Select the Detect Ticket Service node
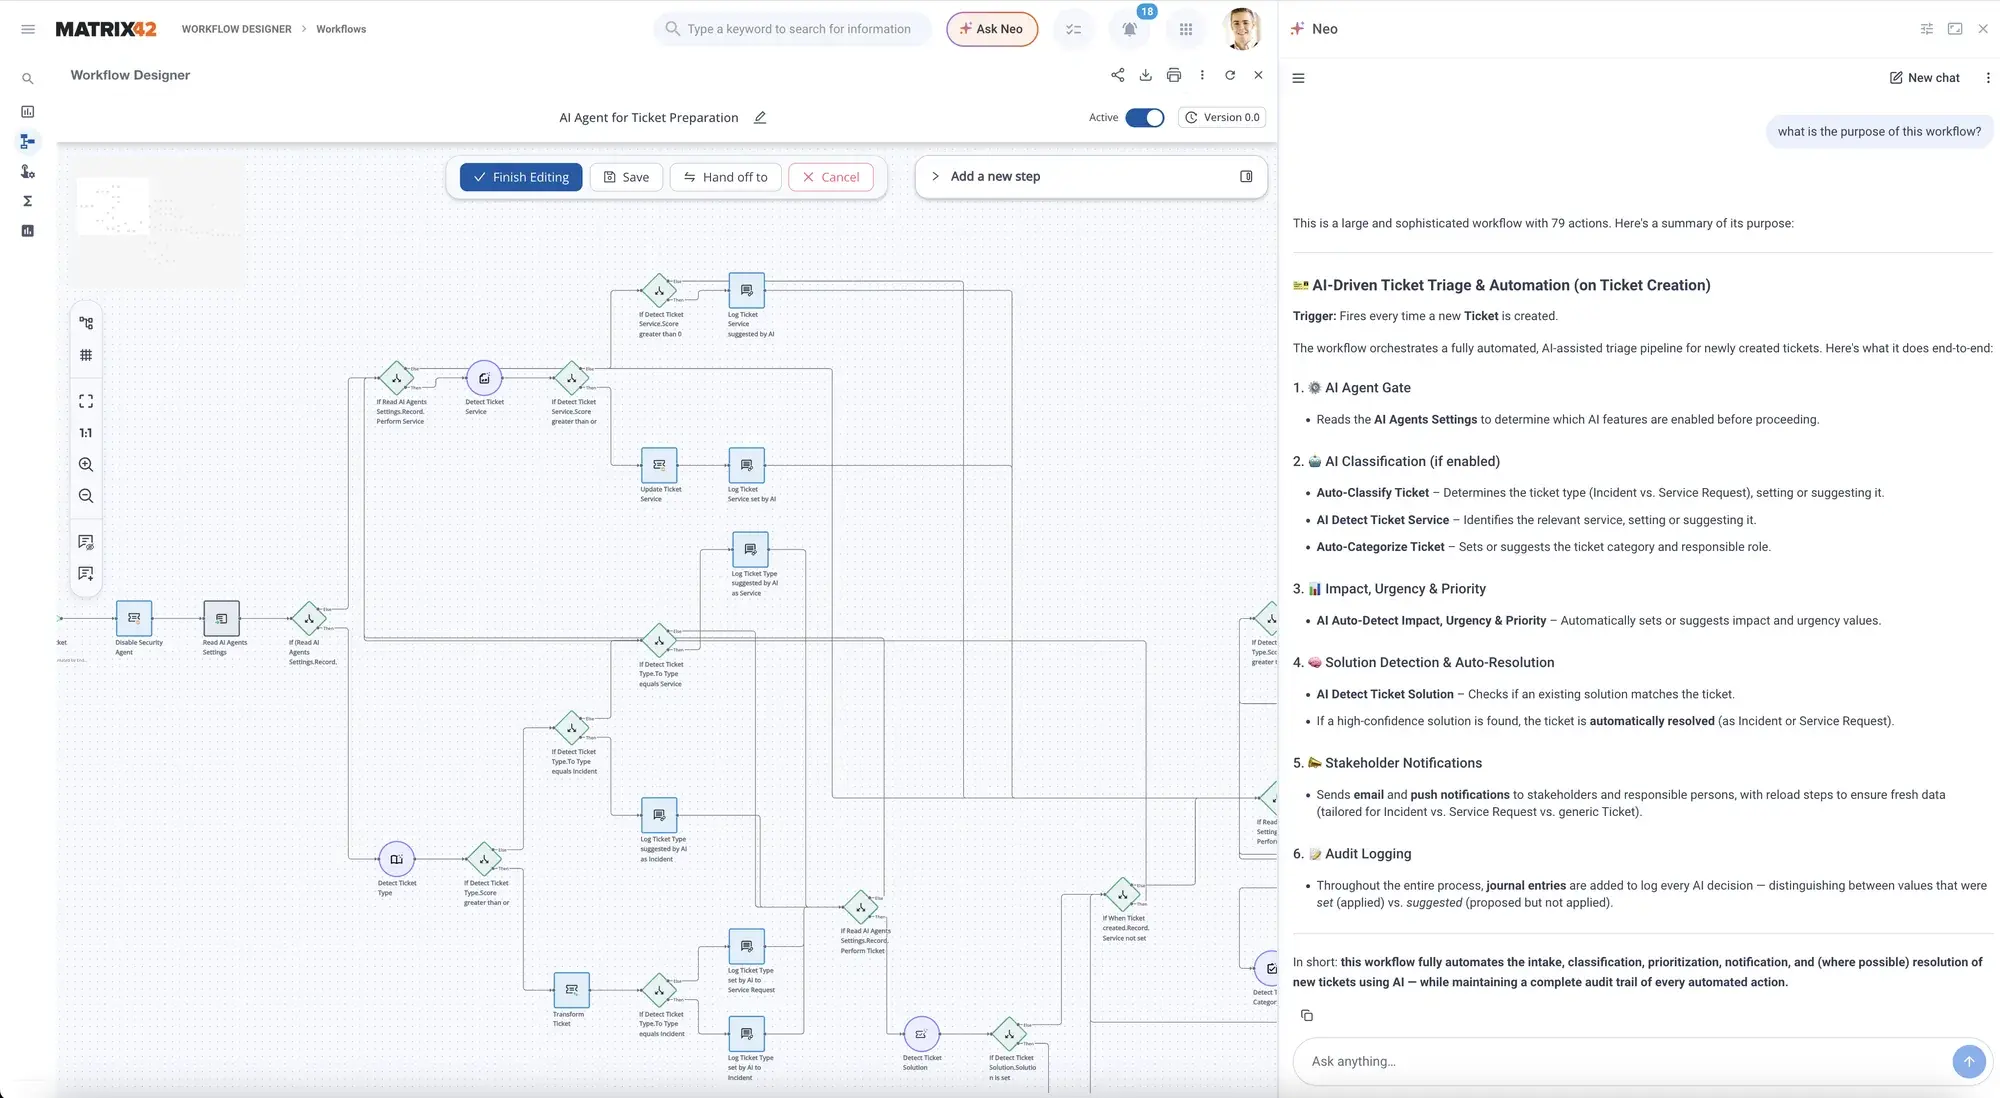 point(484,378)
